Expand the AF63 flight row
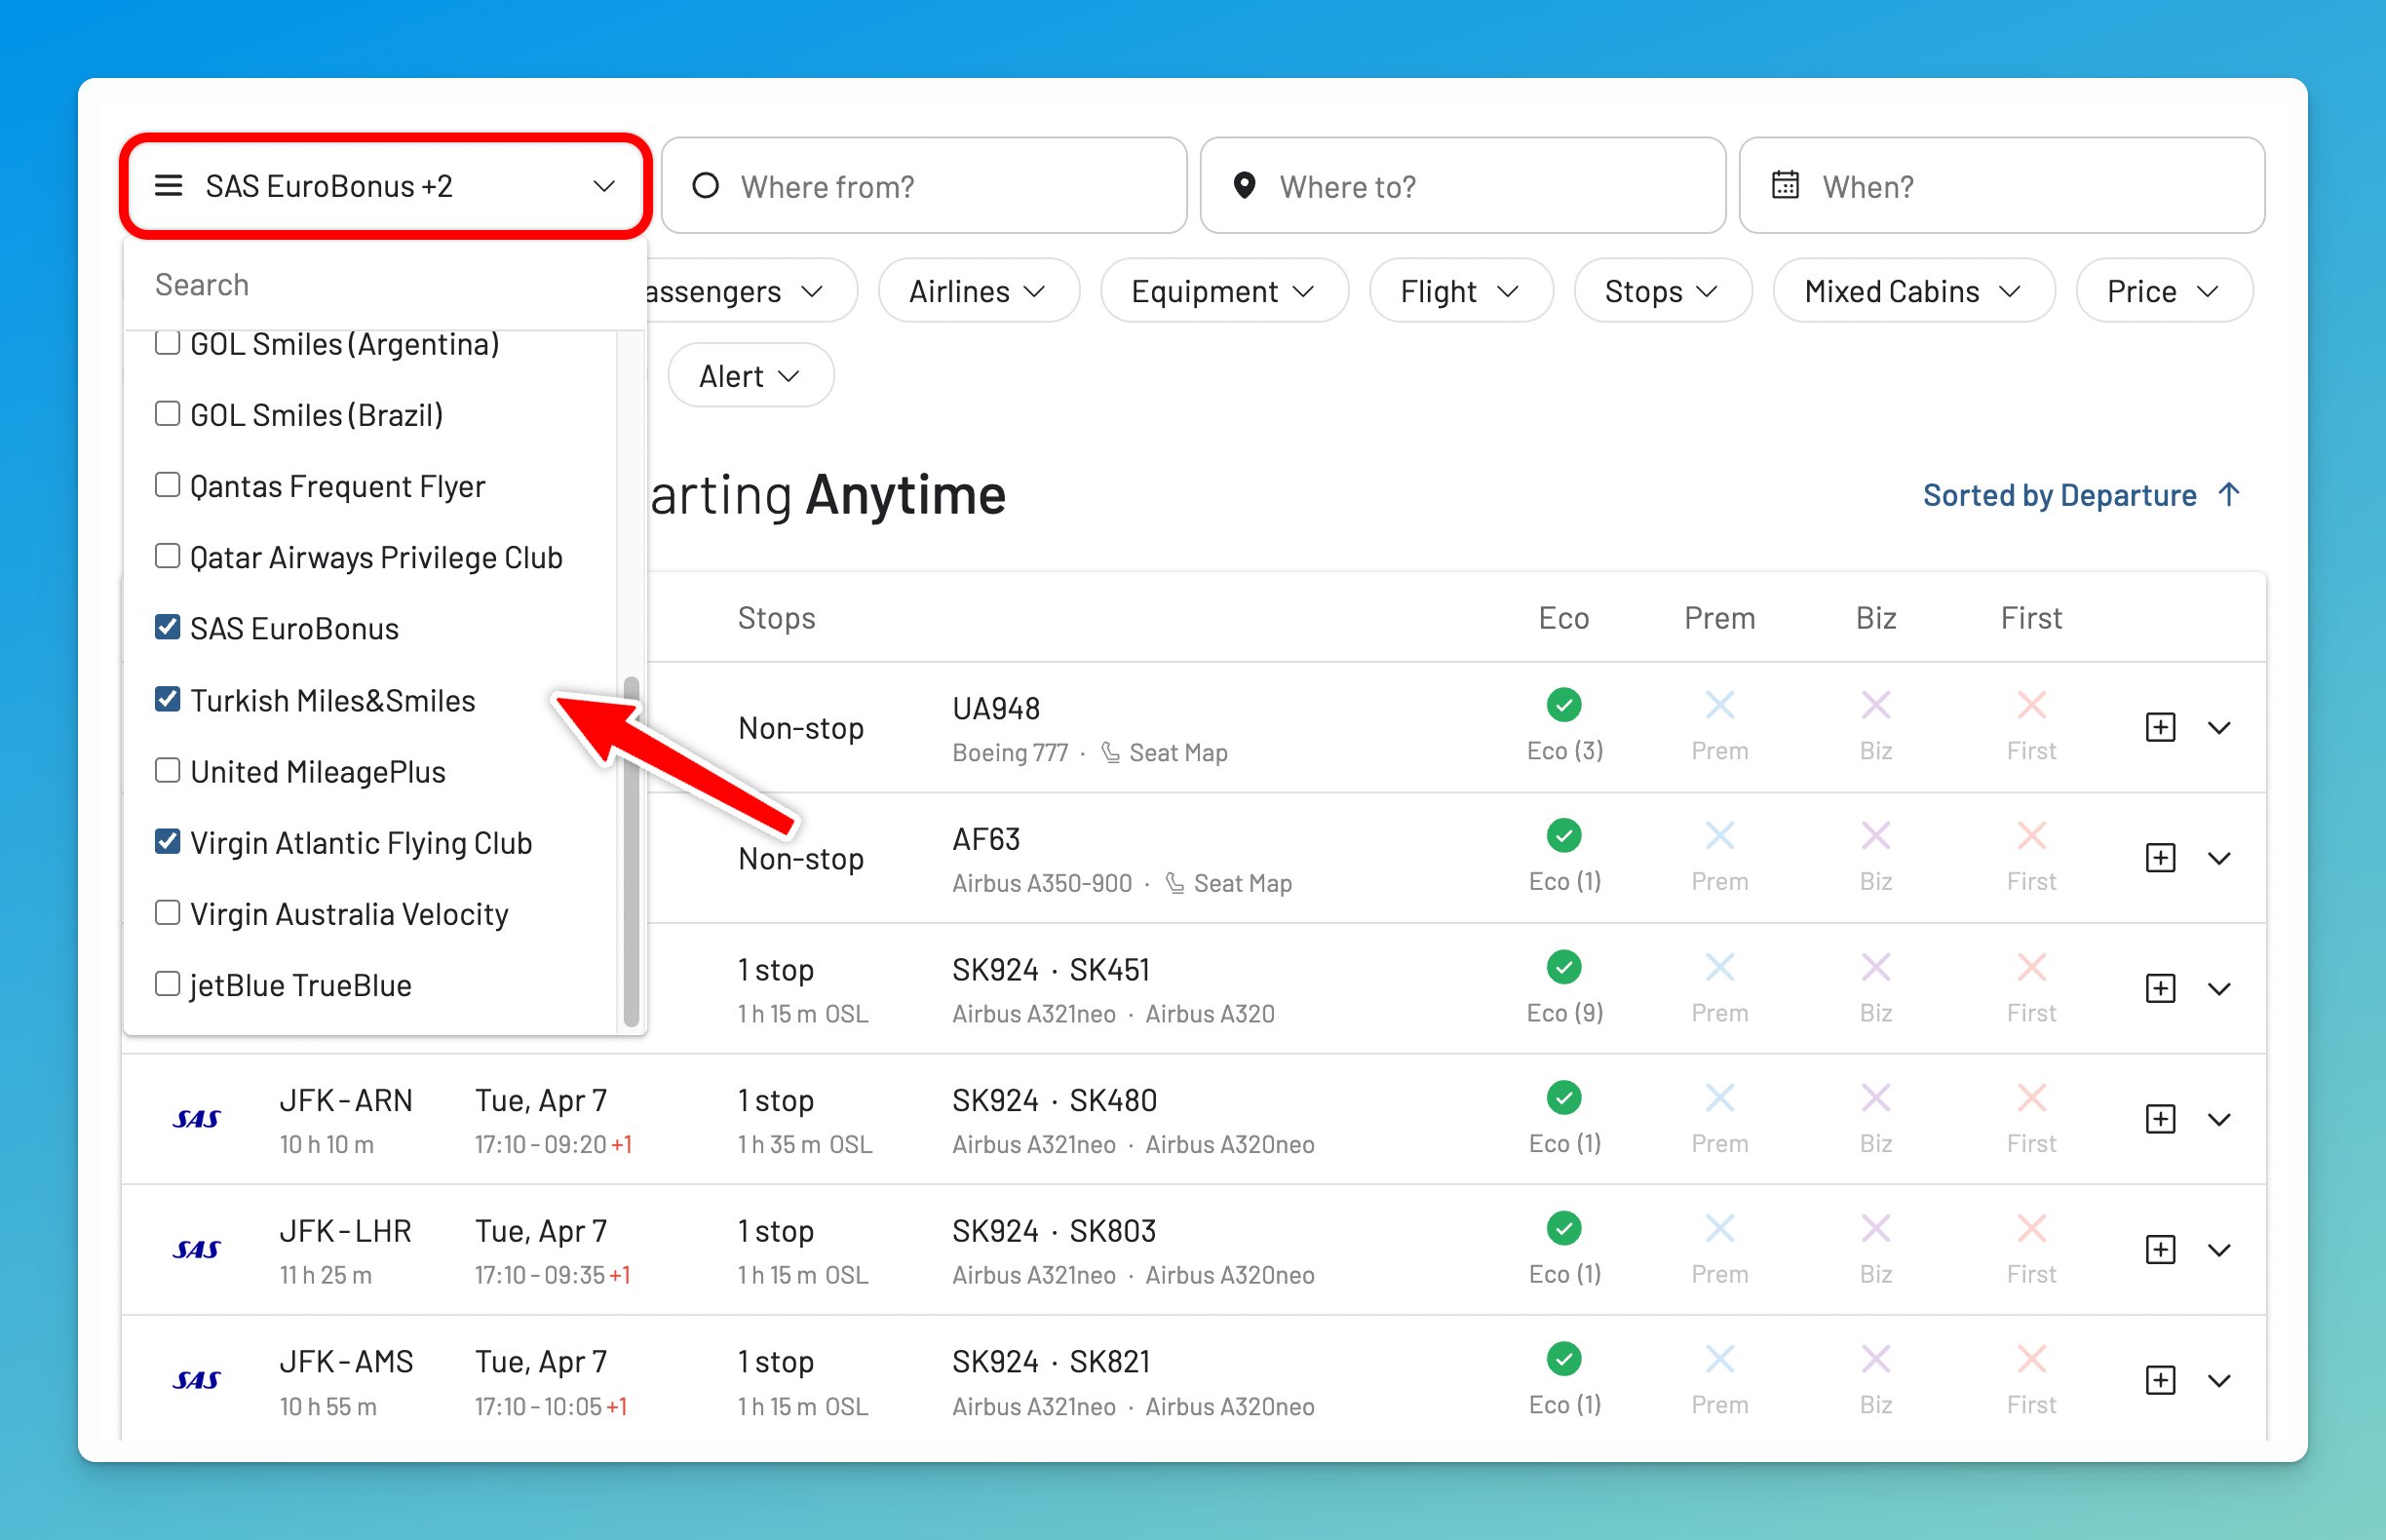Viewport: 2386px width, 1540px height. (2219, 859)
